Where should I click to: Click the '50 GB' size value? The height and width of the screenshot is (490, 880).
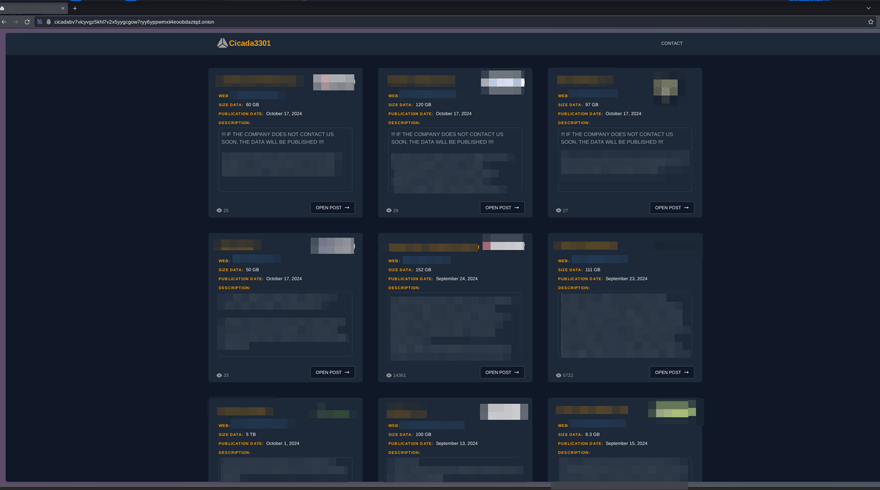[x=253, y=270]
